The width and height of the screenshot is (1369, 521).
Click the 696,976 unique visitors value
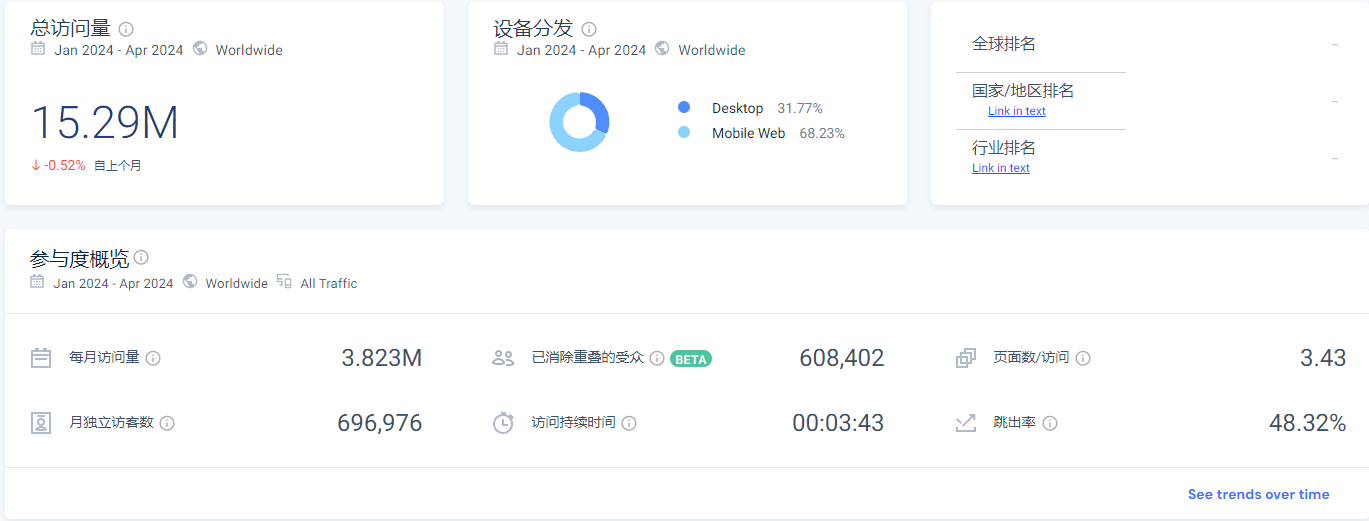tap(380, 423)
